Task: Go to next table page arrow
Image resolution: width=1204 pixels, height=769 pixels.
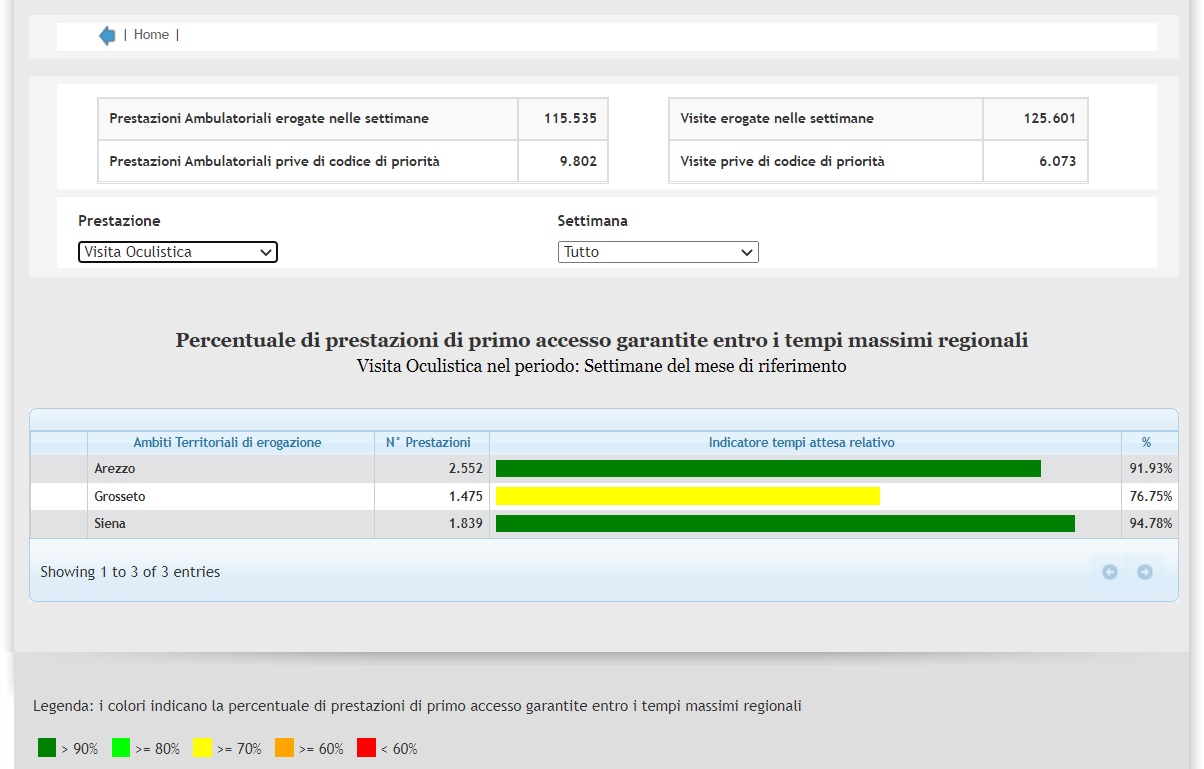Action: pos(1144,572)
